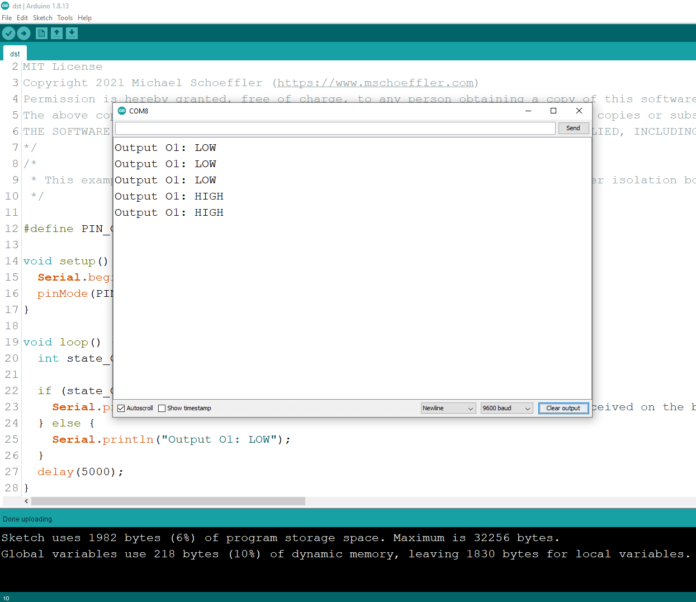Click the line number 10 indicator in bottom bar
This screenshot has width=696, height=602.
[6, 598]
